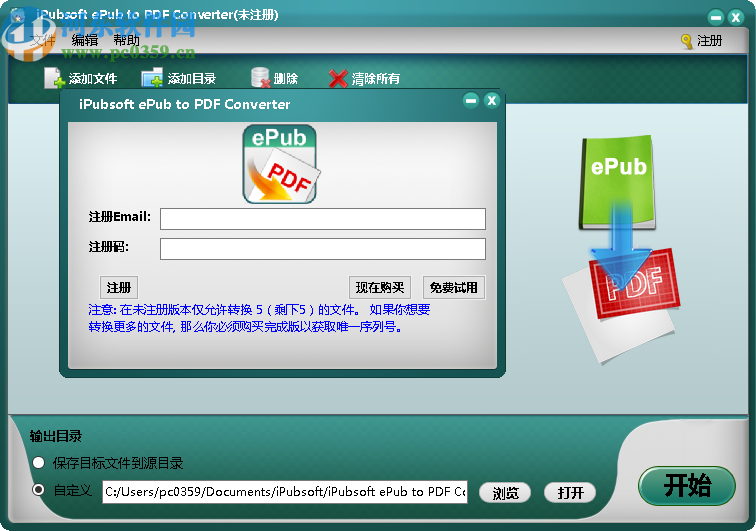The width and height of the screenshot is (756, 531).
Task: Open the 帮助 (Help) menu
Action: pyautogui.click(x=126, y=41)
